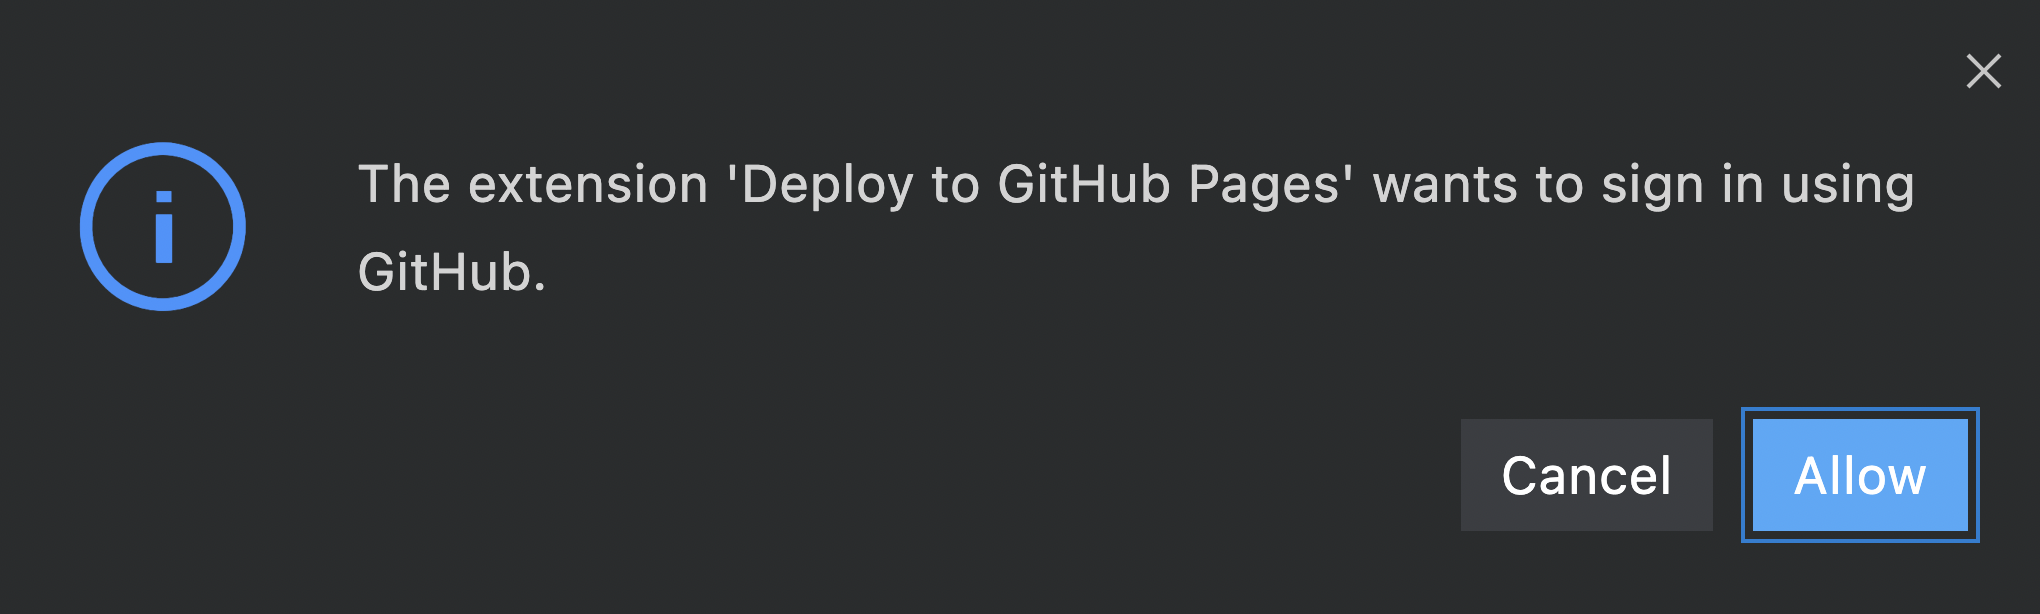Click the word 'Pages' in the prompt
Viewport: 2040px width, 614px height.
[x=1264, y=186]
